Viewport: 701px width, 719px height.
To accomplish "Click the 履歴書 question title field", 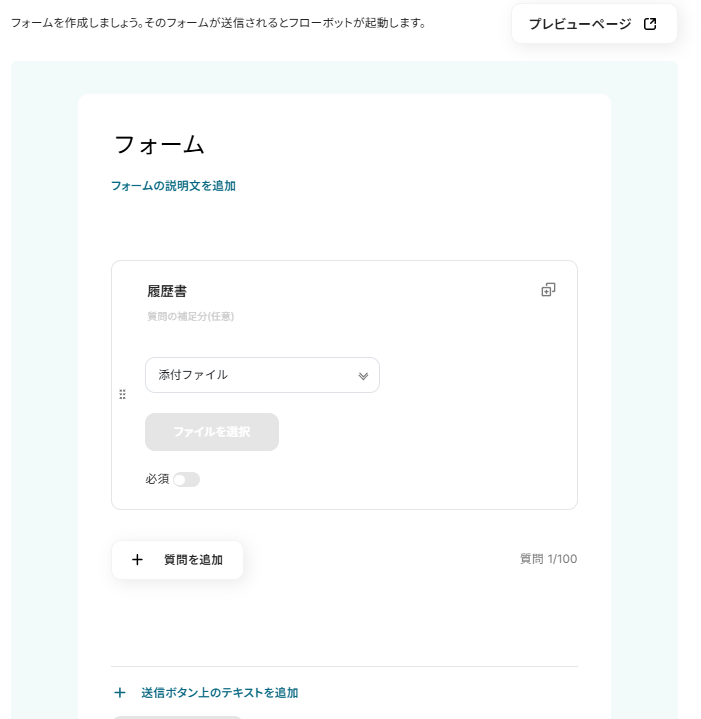I will click(x=167, y=291).
